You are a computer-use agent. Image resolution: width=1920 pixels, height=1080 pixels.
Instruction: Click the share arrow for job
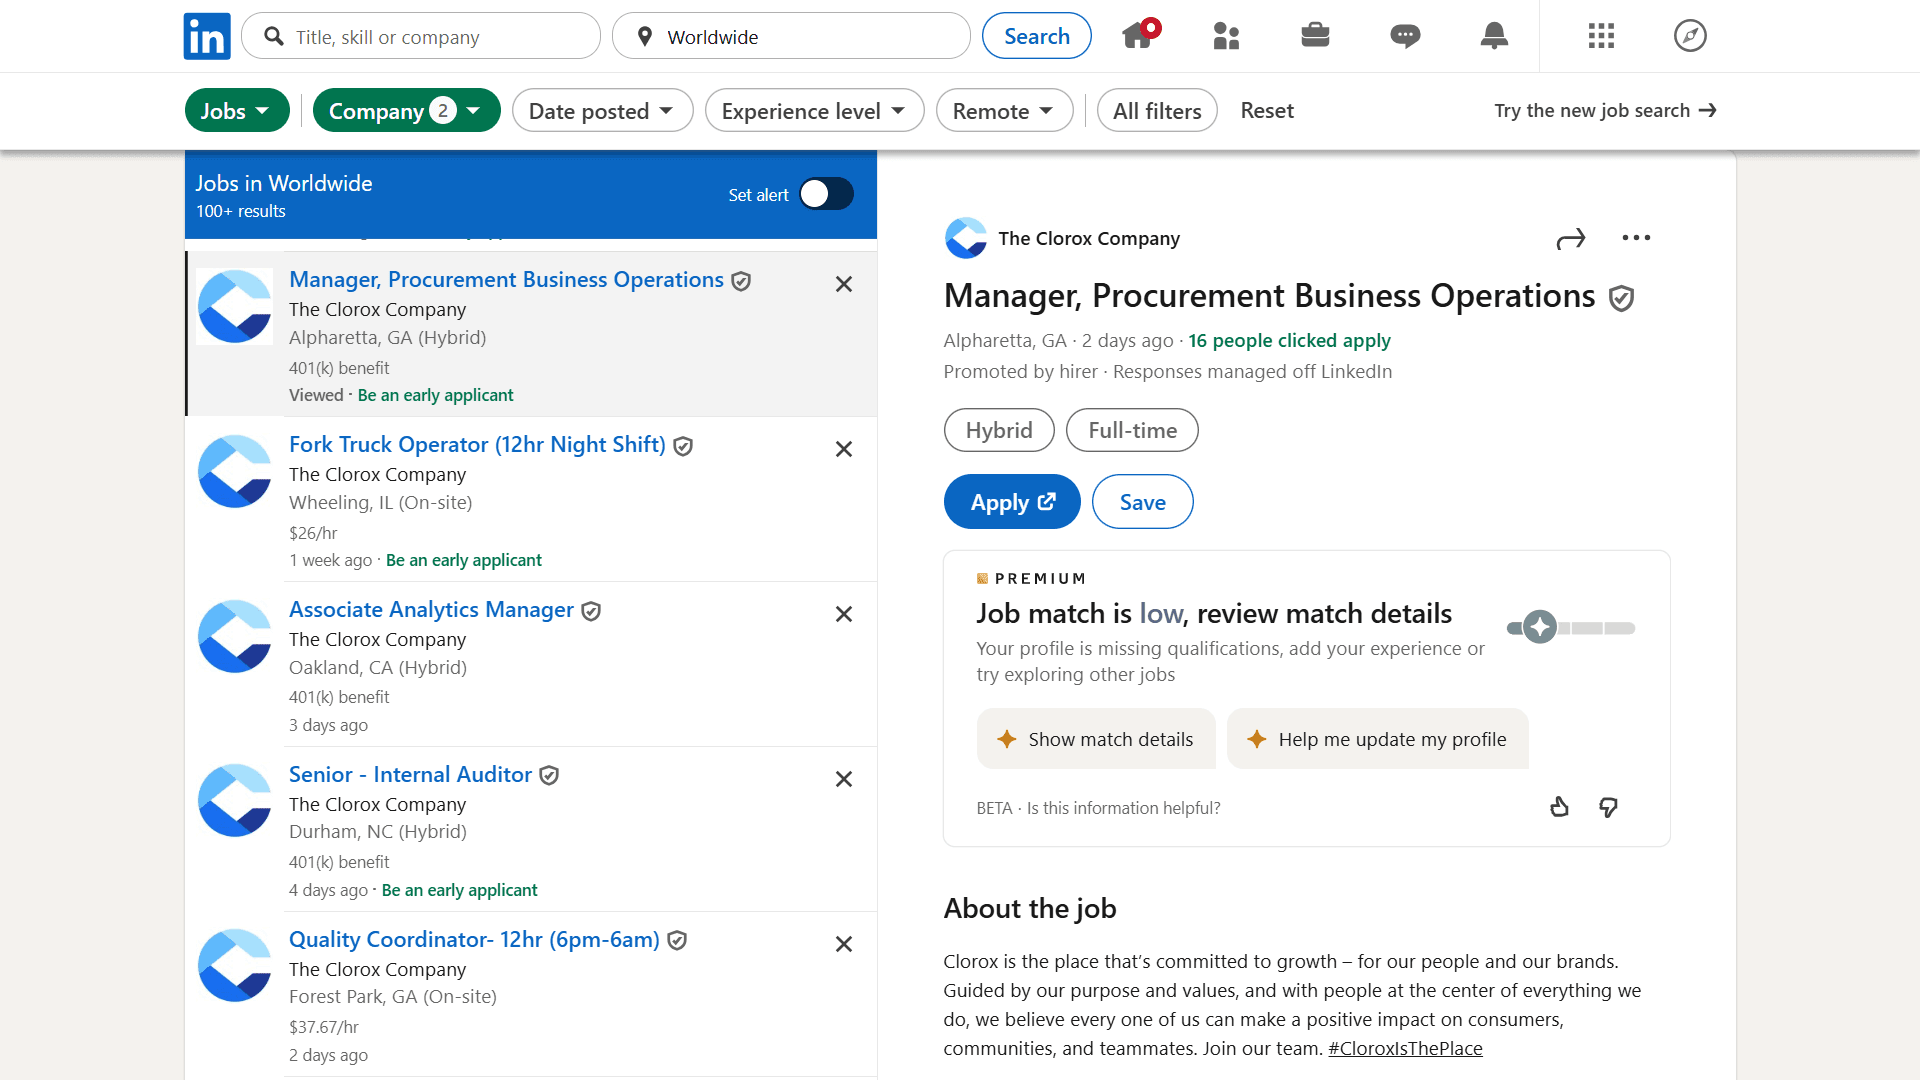pos(1571,238)
